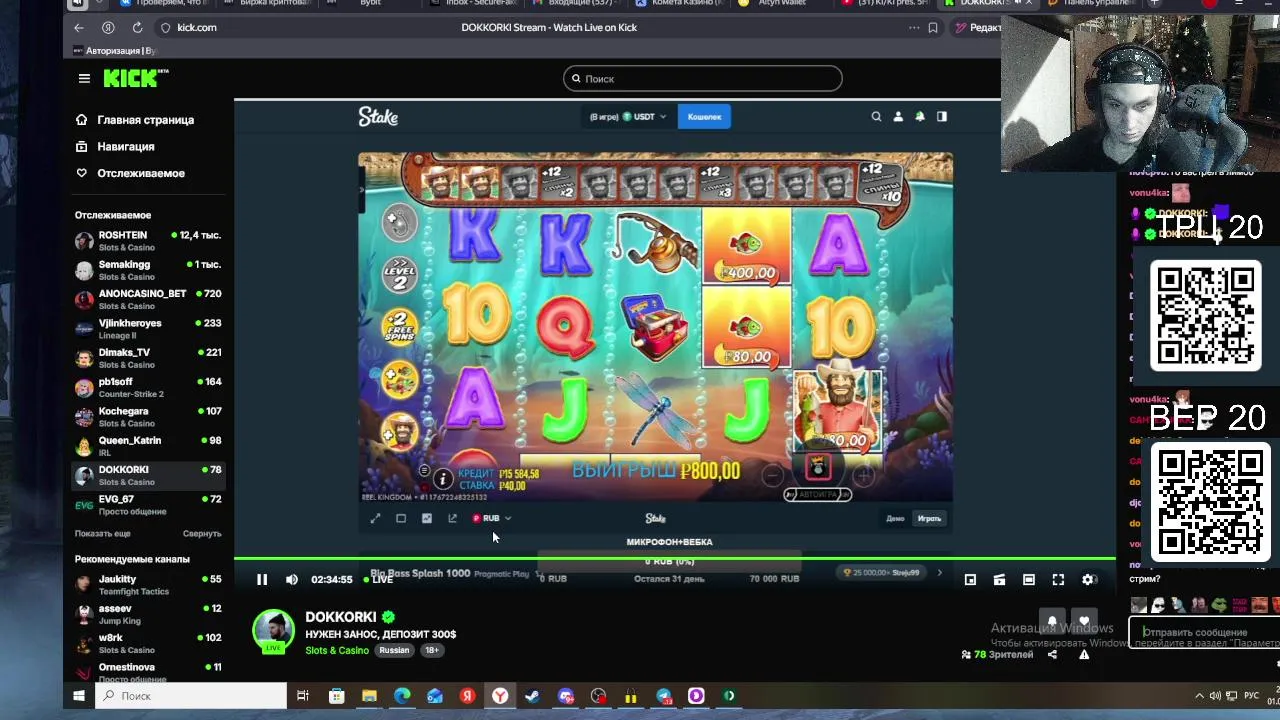Open w8rk recommended channel
The image size is (1280, 720).
point(148,643)
